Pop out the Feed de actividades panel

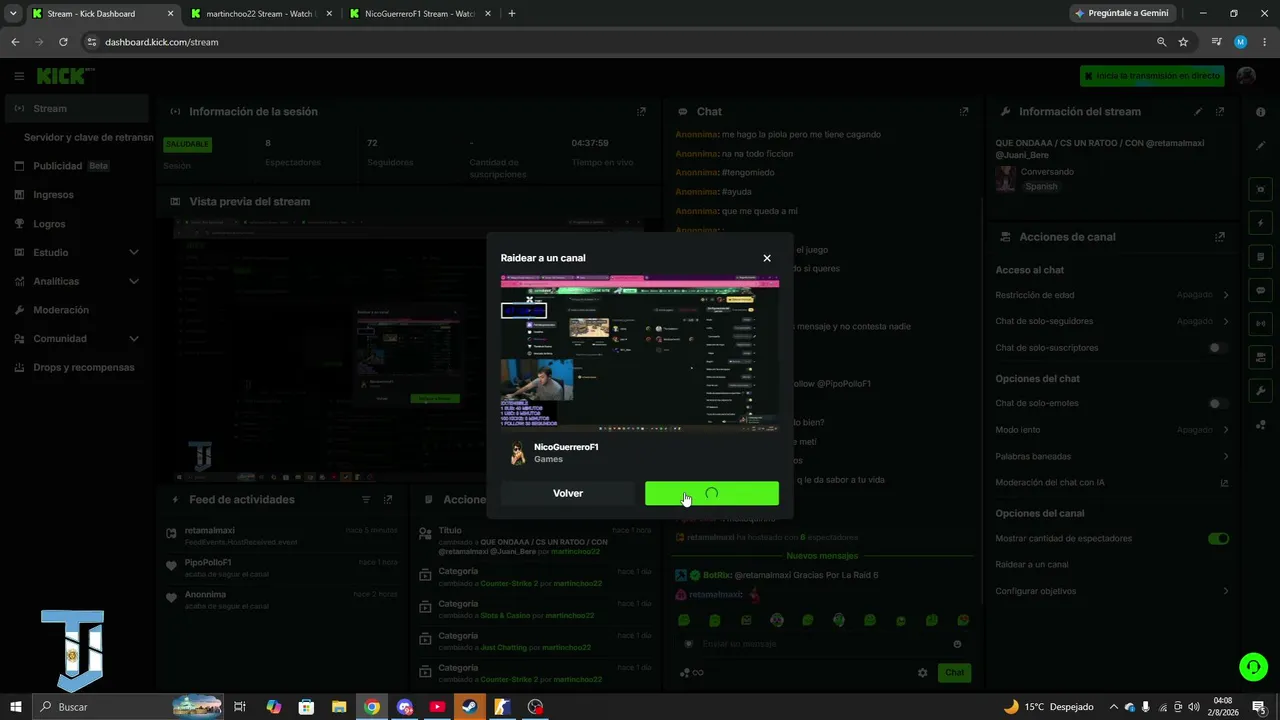coord(388,499)
